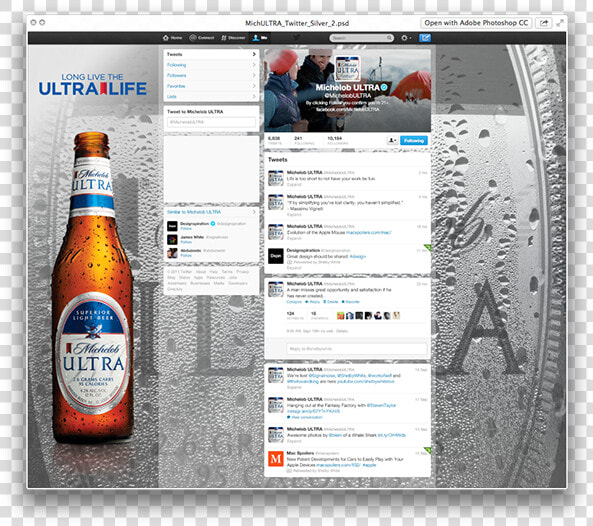Expand the Similar to Michelob ULTRA chevron
The height and width of the screenshot is (526, 593).
(x=254, y=212)
